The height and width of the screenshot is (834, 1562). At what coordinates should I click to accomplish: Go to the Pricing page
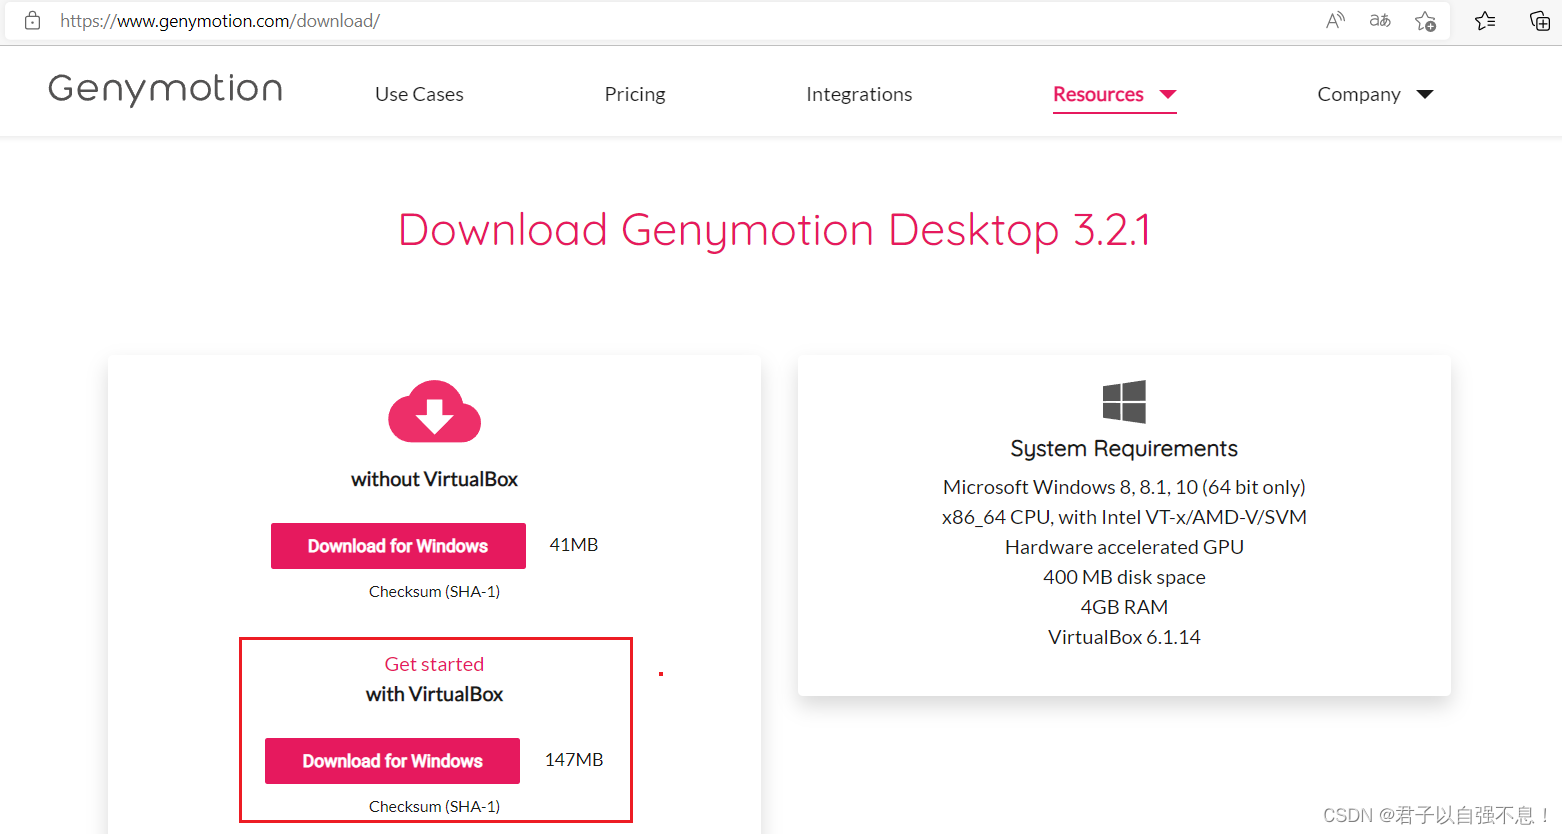(635, 94)
